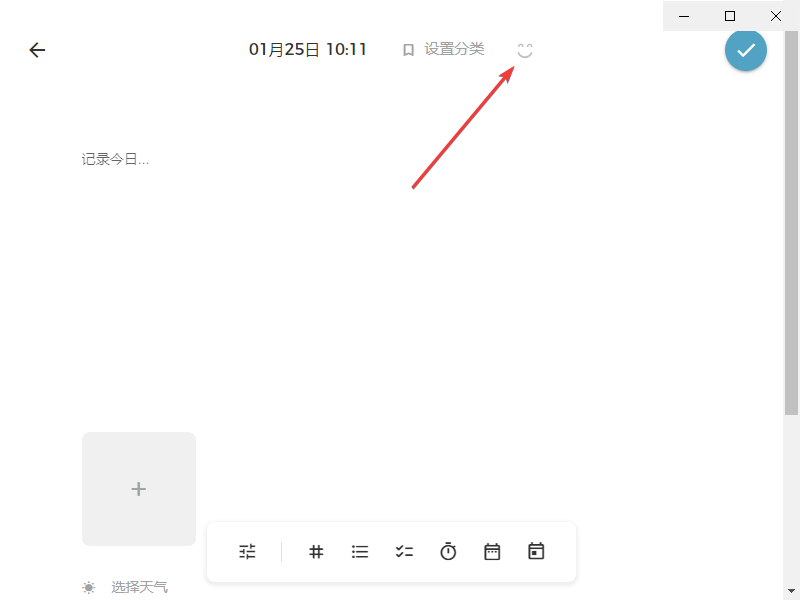Save the entry with the blue checkmark button
This screenshot has height=600, width=800.
(x=745, y=50)
